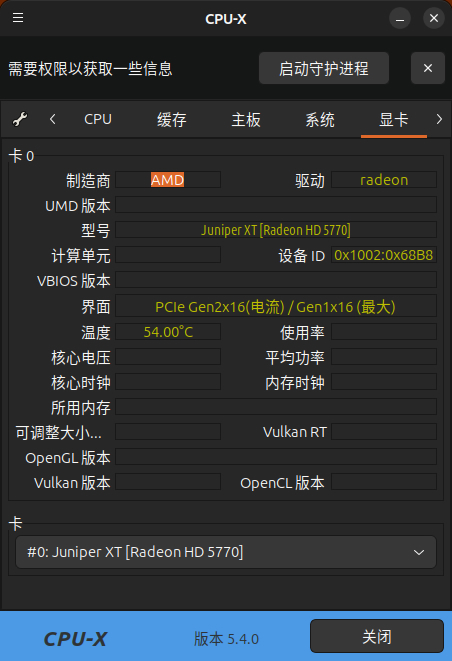Screen dimensions: 452x661
Task: Click the 制造商 label
Action: (x=88, y=181)
